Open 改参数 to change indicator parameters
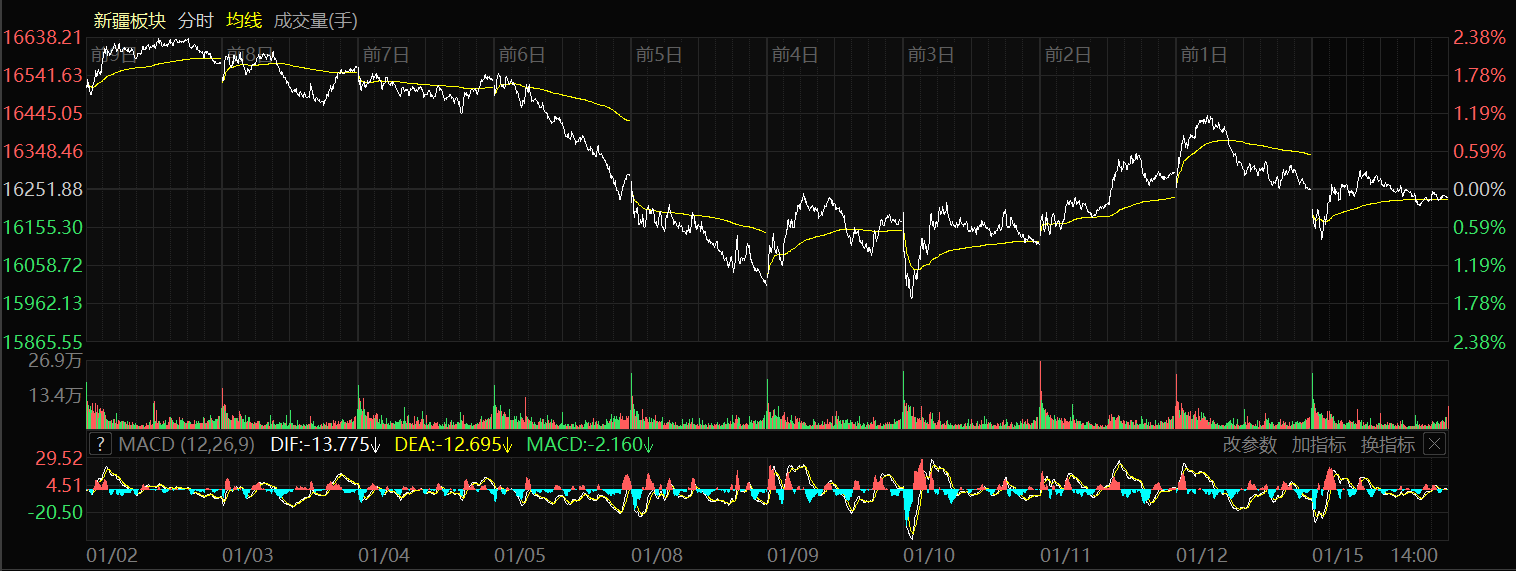The width and height of the screenshot is (1516, 571). [1249, 445]
